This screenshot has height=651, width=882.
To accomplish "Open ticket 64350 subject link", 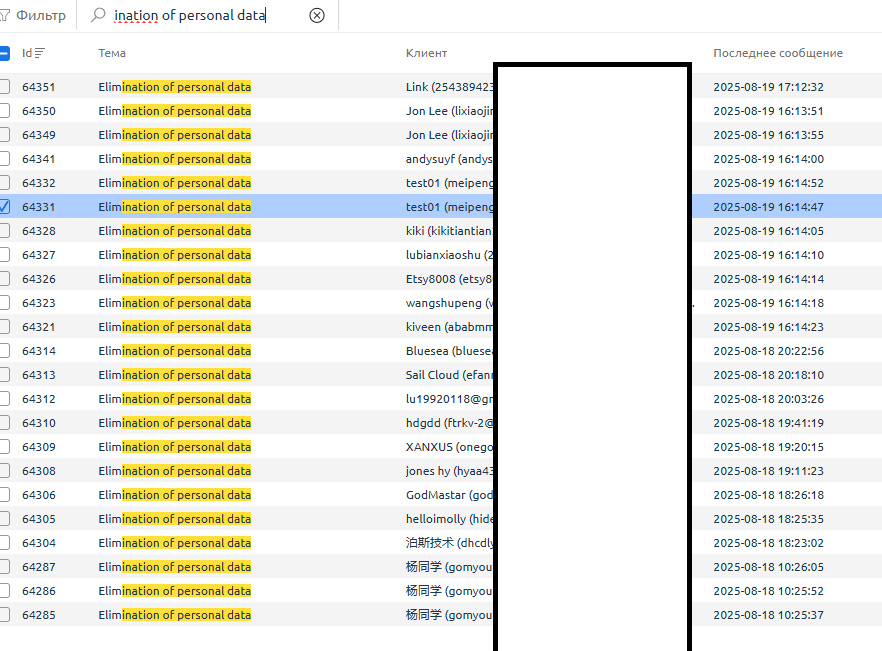I will coord(174,111).
